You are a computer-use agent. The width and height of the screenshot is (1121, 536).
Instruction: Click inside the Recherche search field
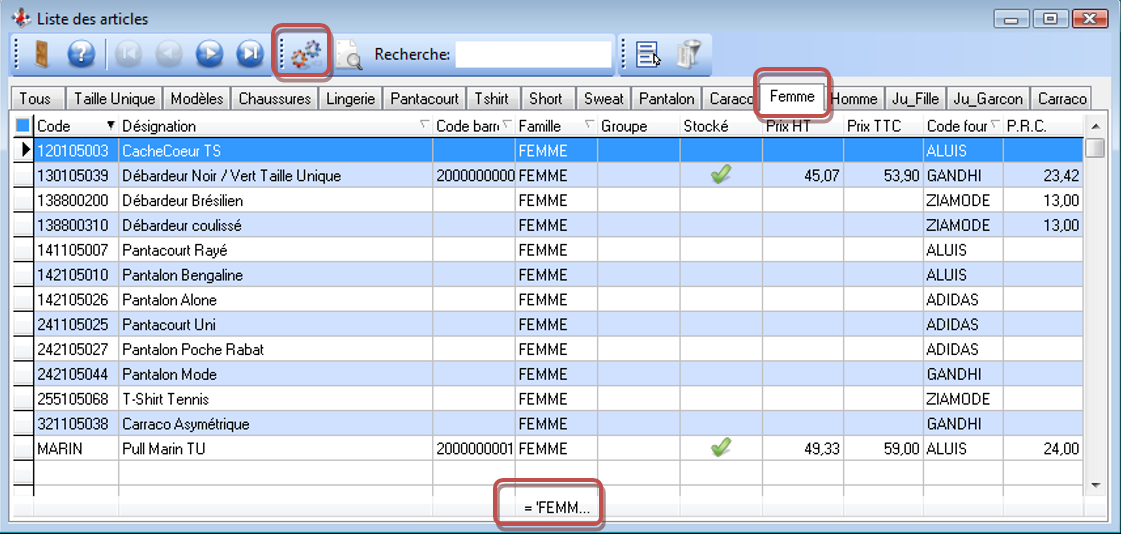532,54
